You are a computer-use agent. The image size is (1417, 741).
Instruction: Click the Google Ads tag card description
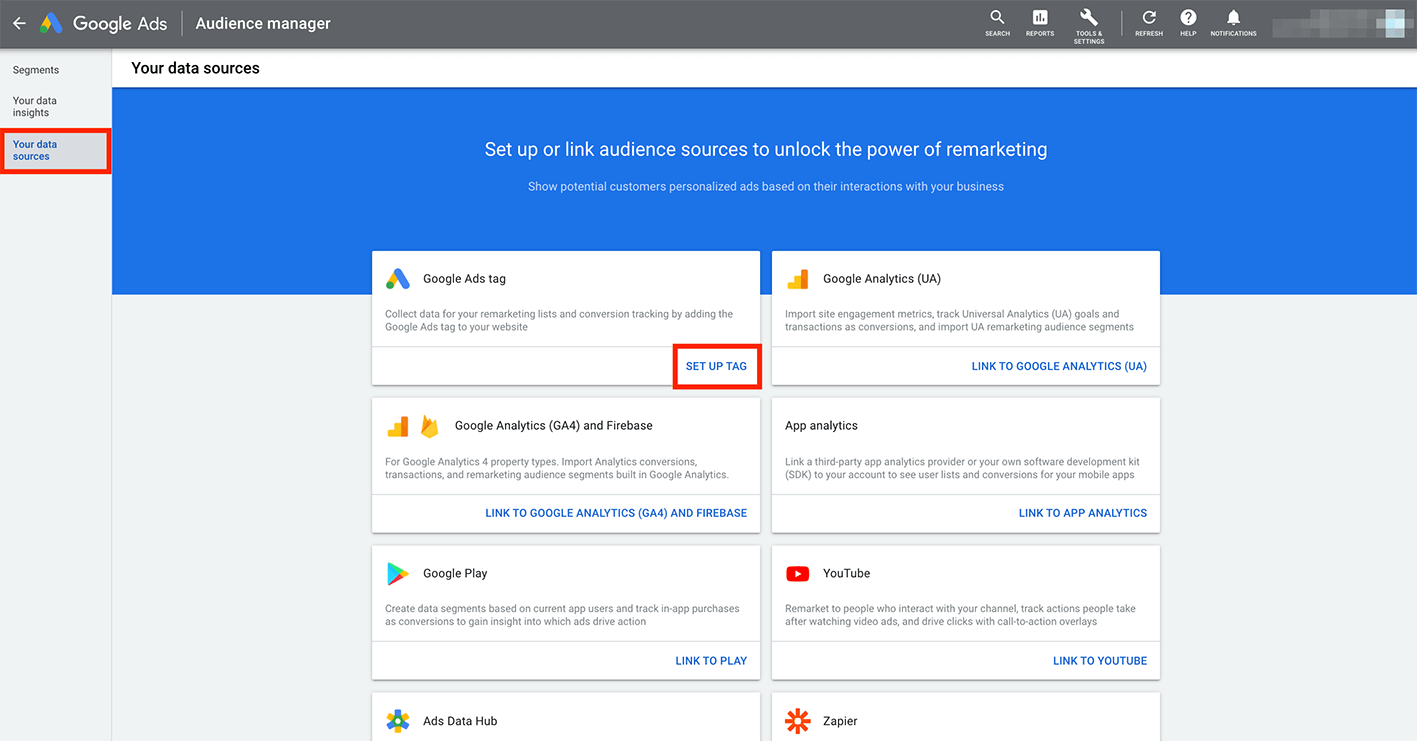coord(559,320)
